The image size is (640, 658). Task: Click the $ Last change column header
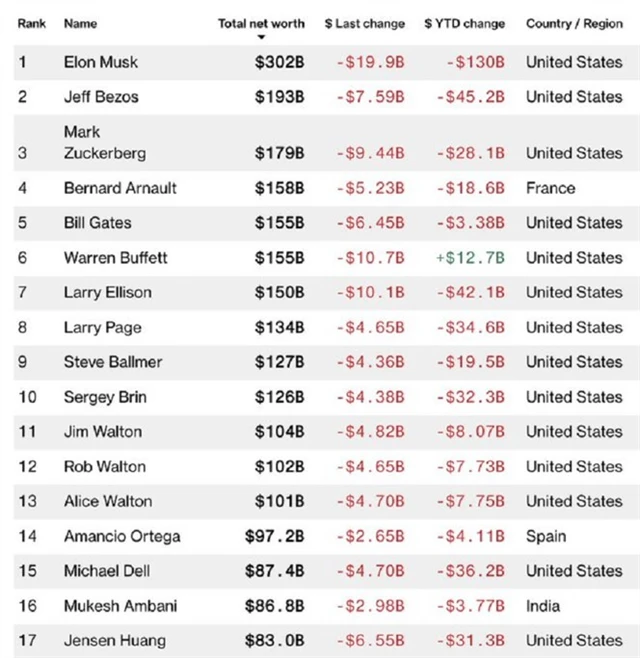365,23
